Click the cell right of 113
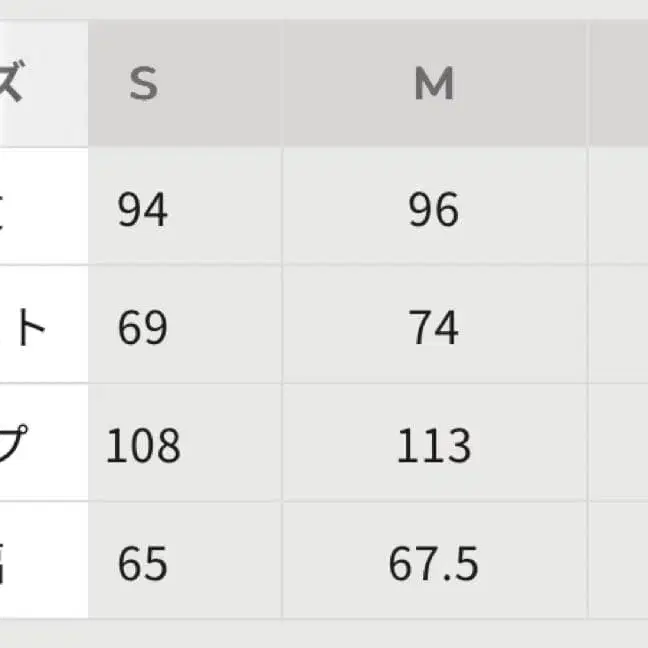This screenshot has width=648, height=648. point(620,446)
